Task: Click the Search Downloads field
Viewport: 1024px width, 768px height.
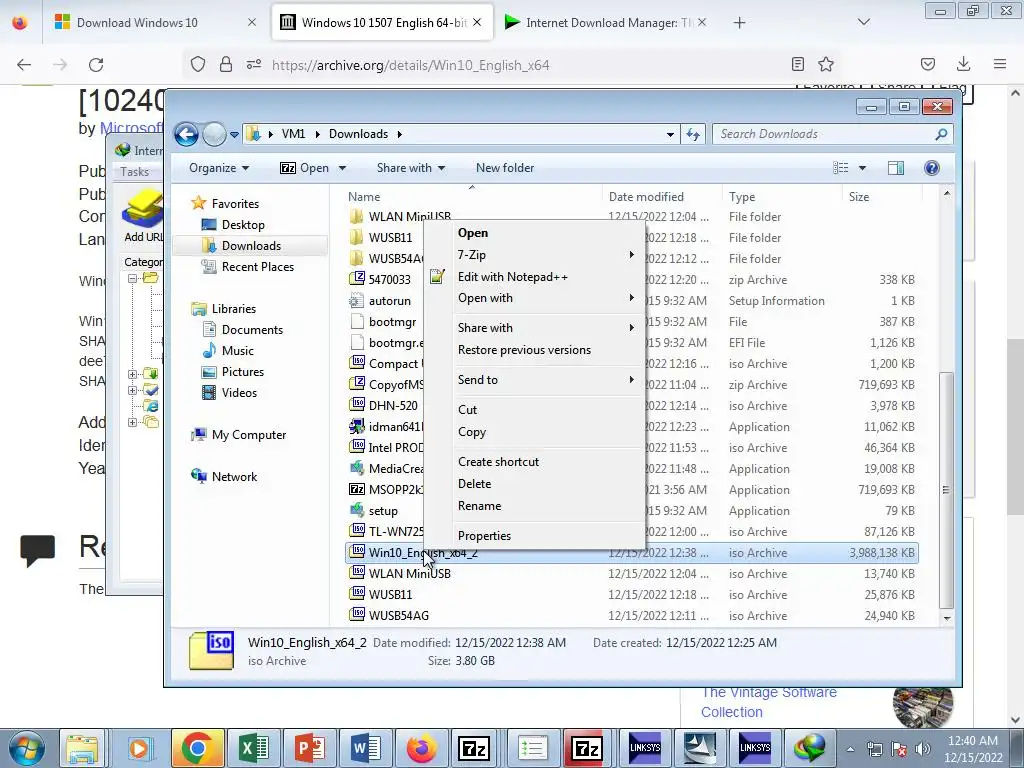Action: (x=823, y=134)
